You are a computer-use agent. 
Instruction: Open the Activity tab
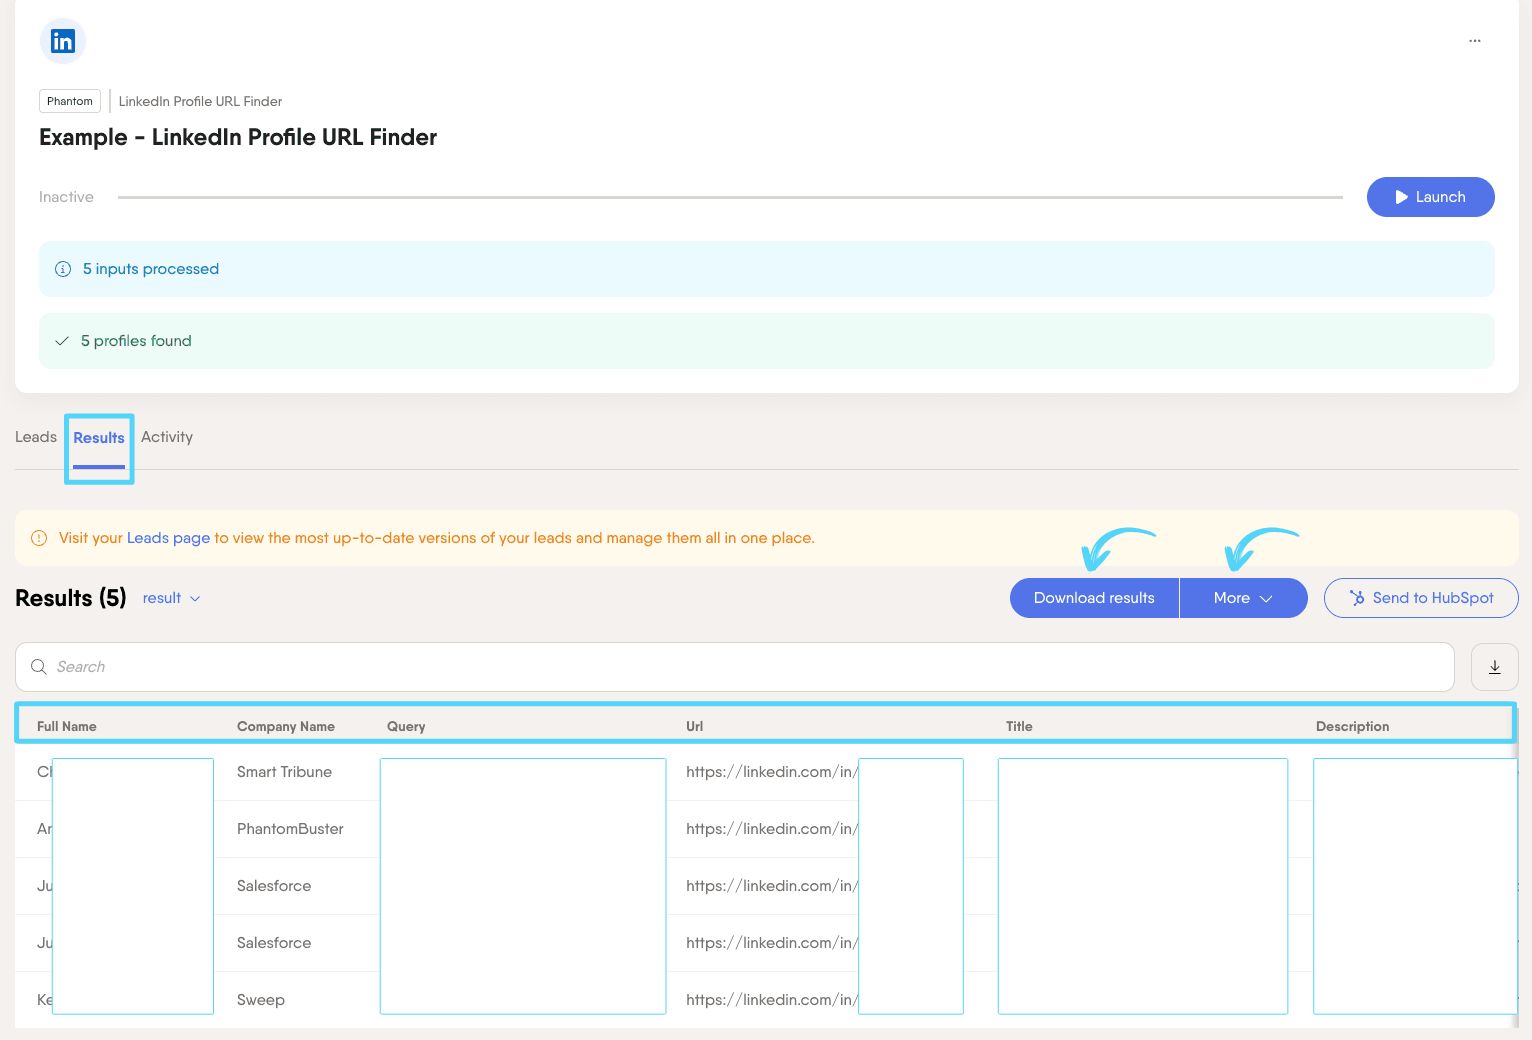click(x=167, y=437)
